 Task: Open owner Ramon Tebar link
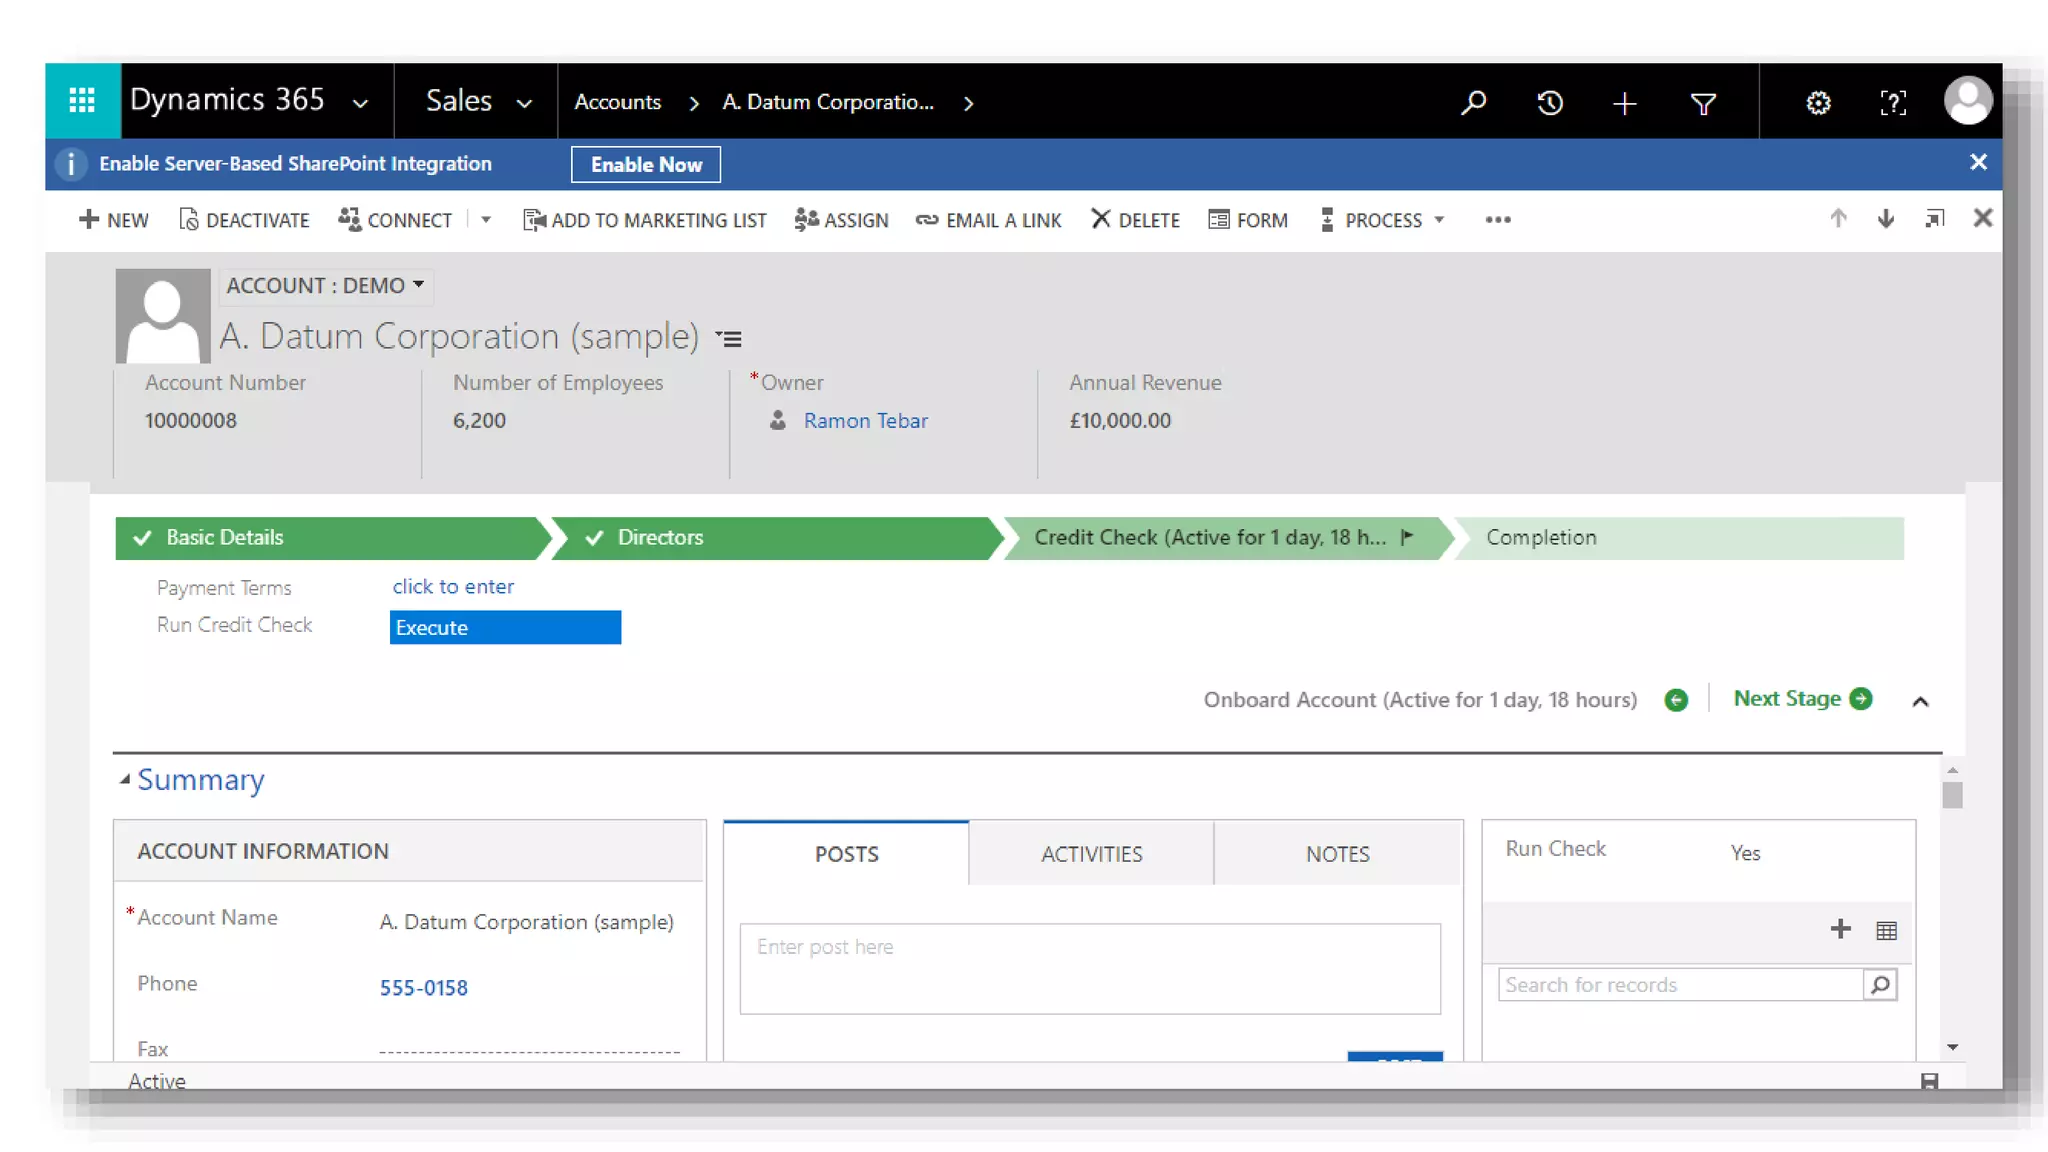point(865,421)
